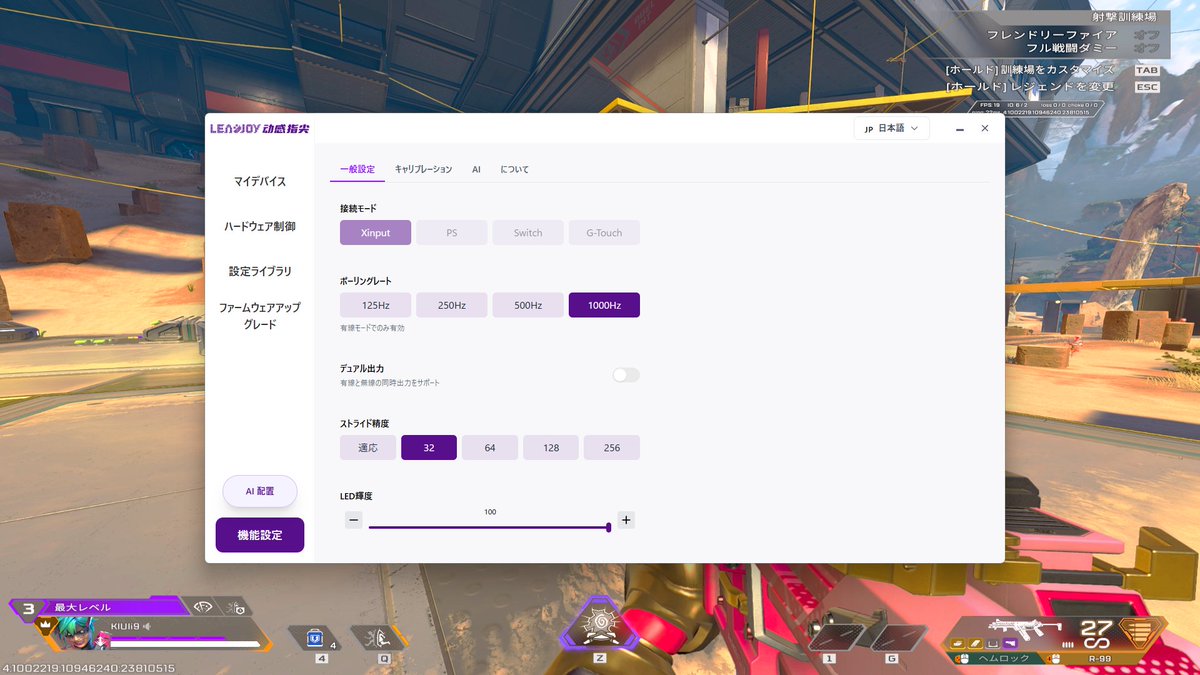1200x675 pixels.
Task: Click the Z ability icon in game HUD
Action: click(x=600, y=628)
